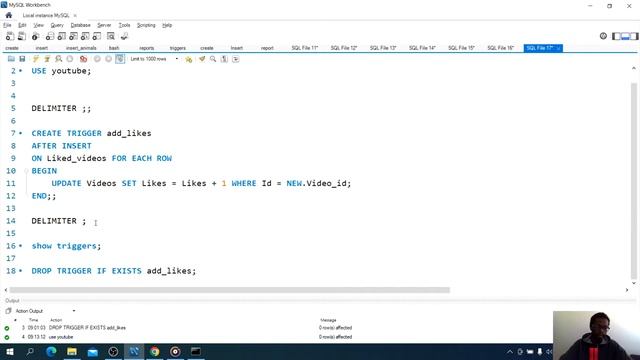Click the 'show triggers;' statement text
Viewport: 640px width, 360px height.
coord(66,246)
